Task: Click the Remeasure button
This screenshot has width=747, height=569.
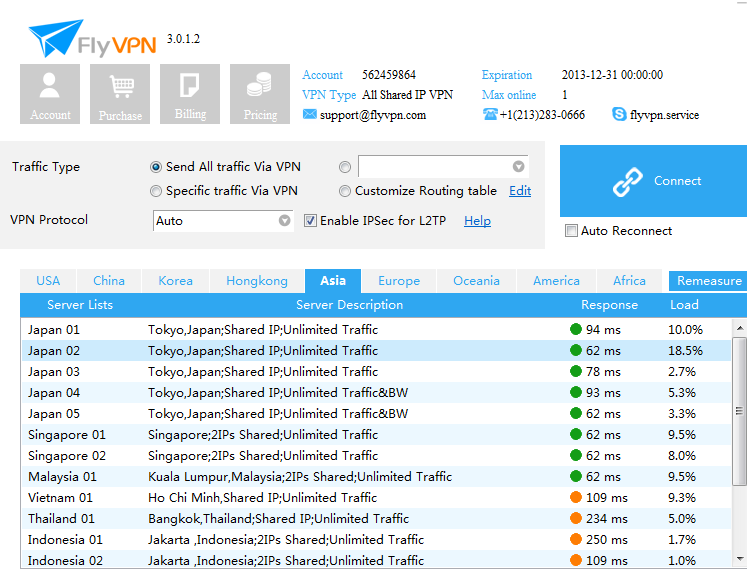Action: tap(708, 281)
